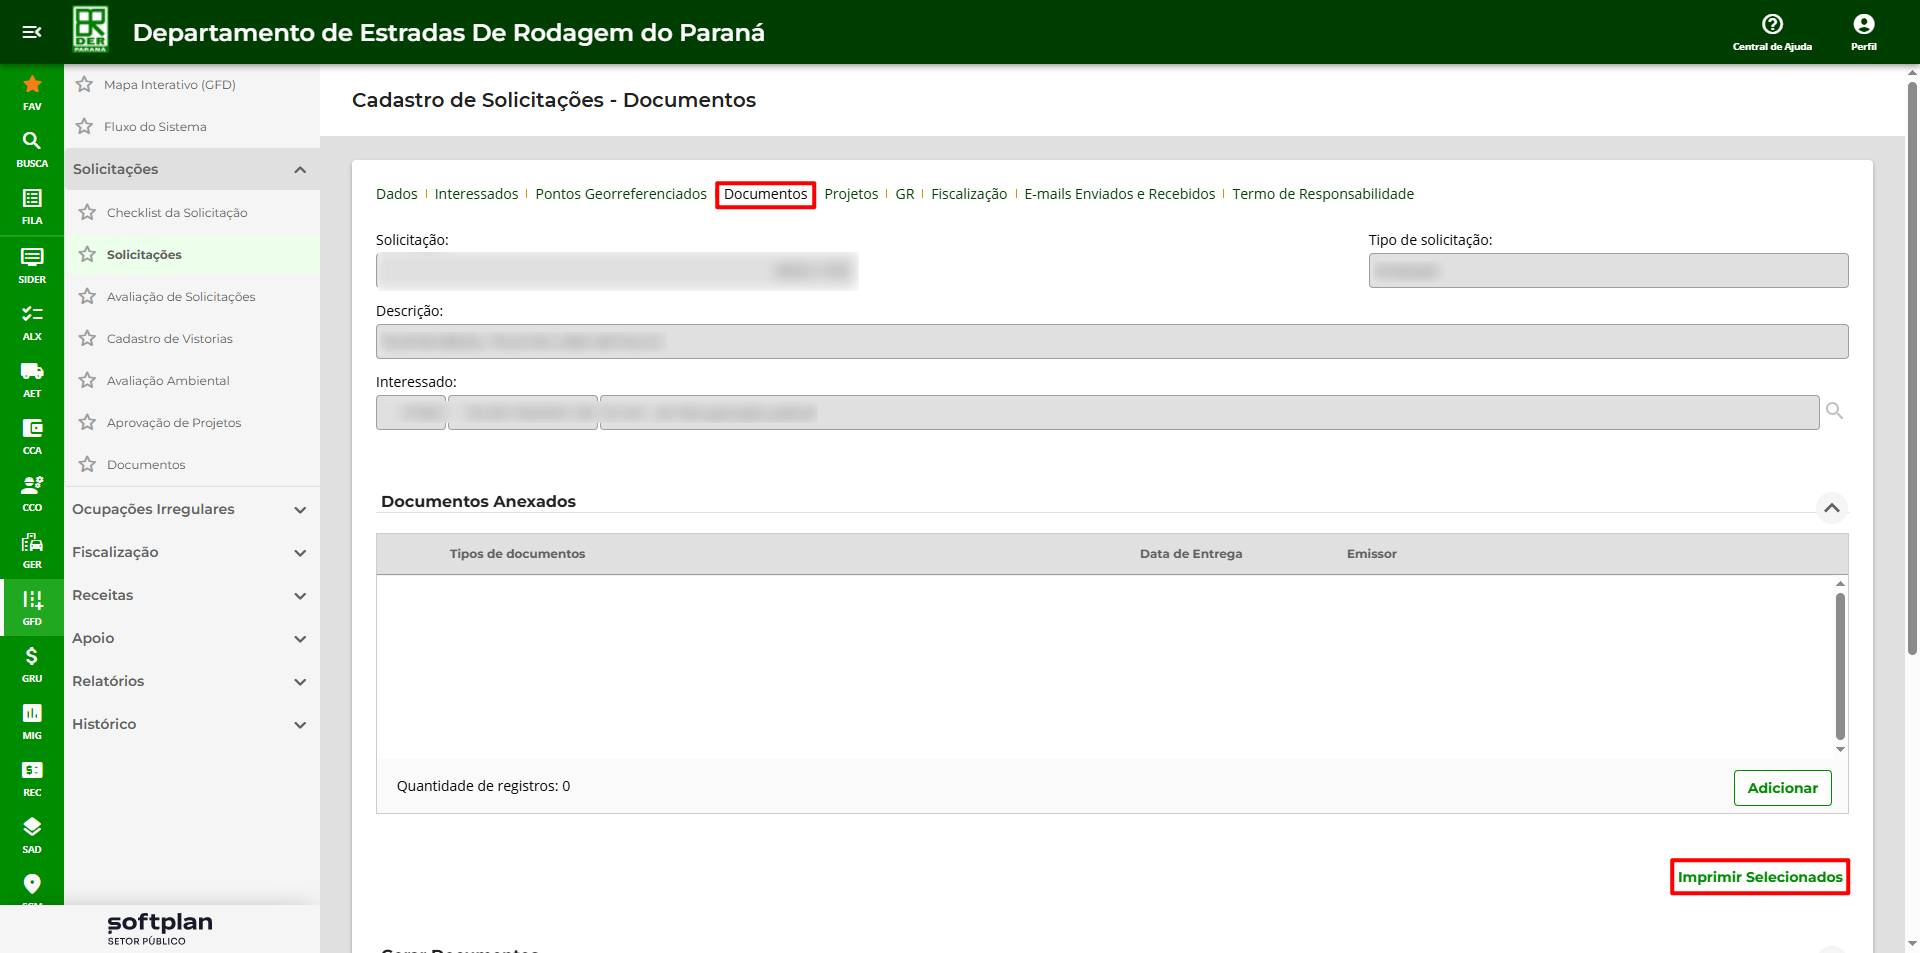Click Imprimir Selecionados button

(x=1759, y=877)
